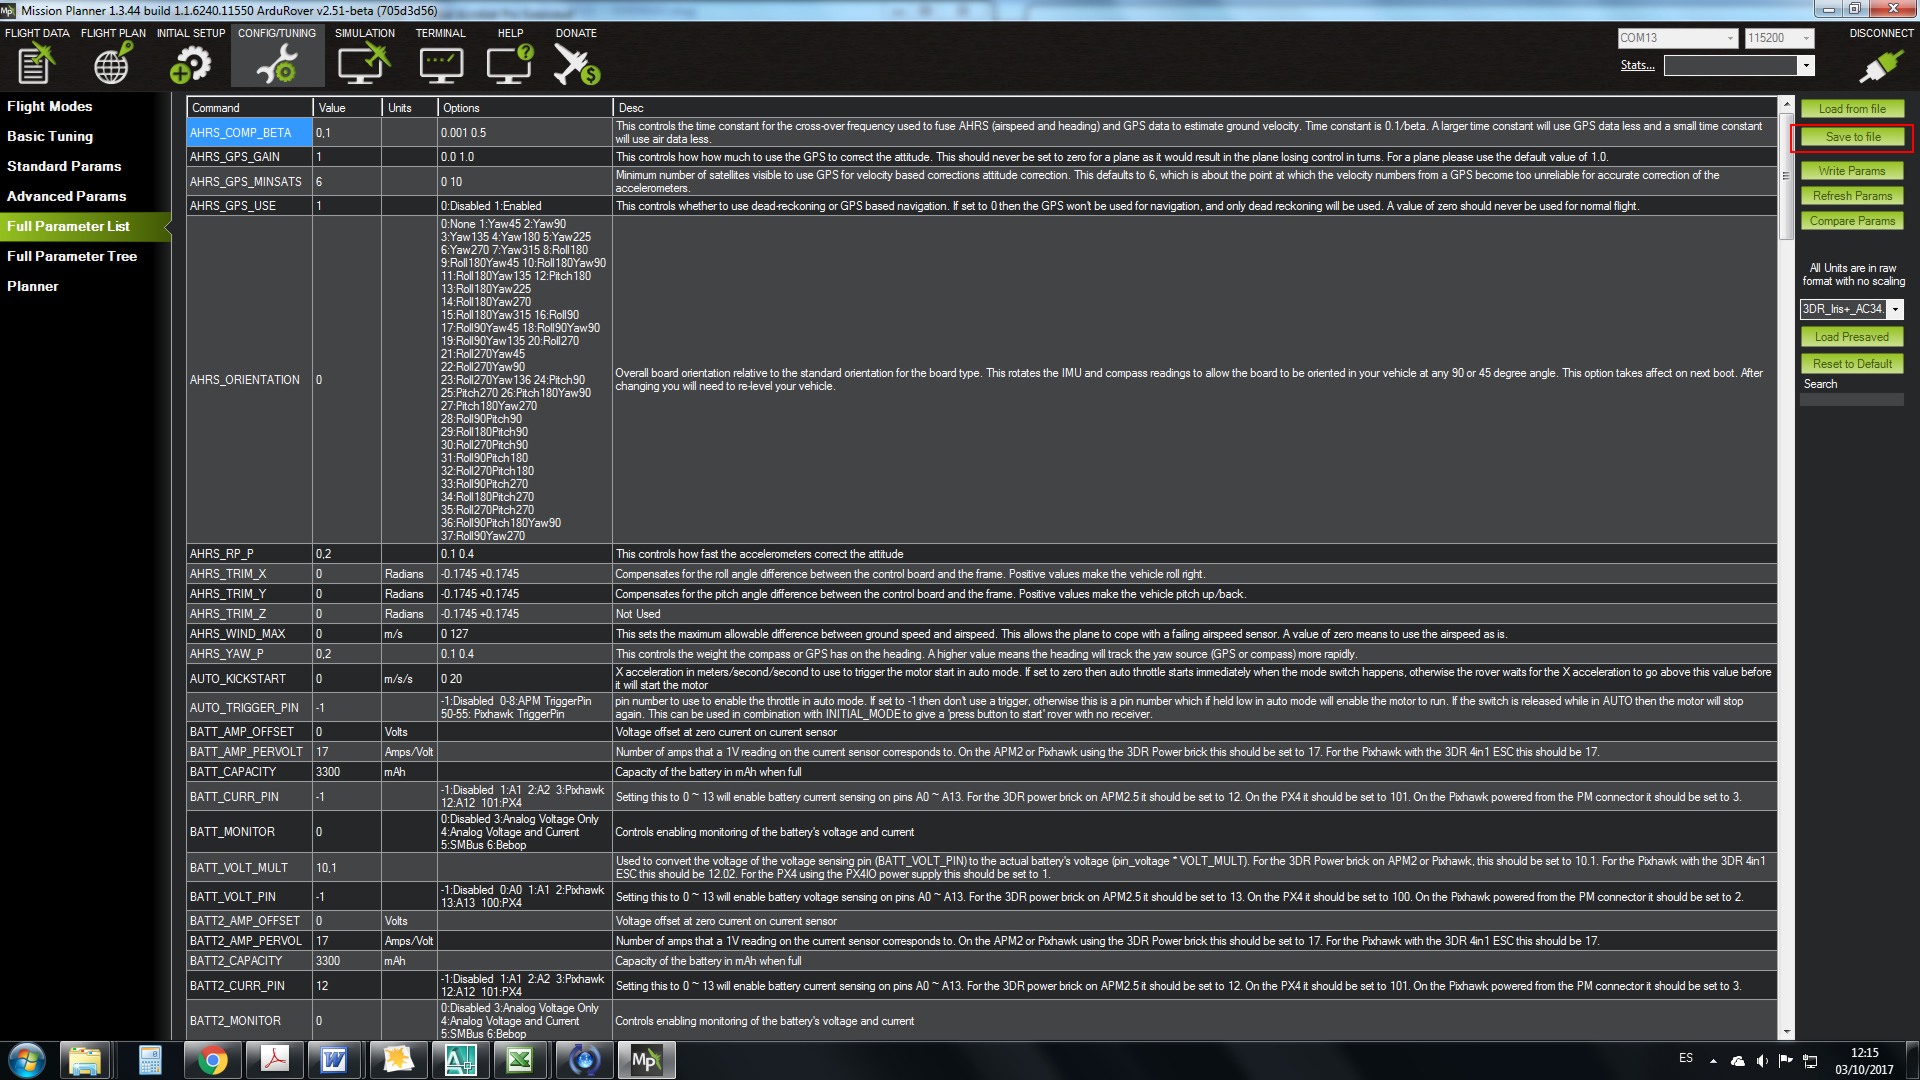Open the COM13 port dropdown
Image resolution: width=1920 pixels, height=1080 pixels.
pyautogui.click(x=1730, y=38)
